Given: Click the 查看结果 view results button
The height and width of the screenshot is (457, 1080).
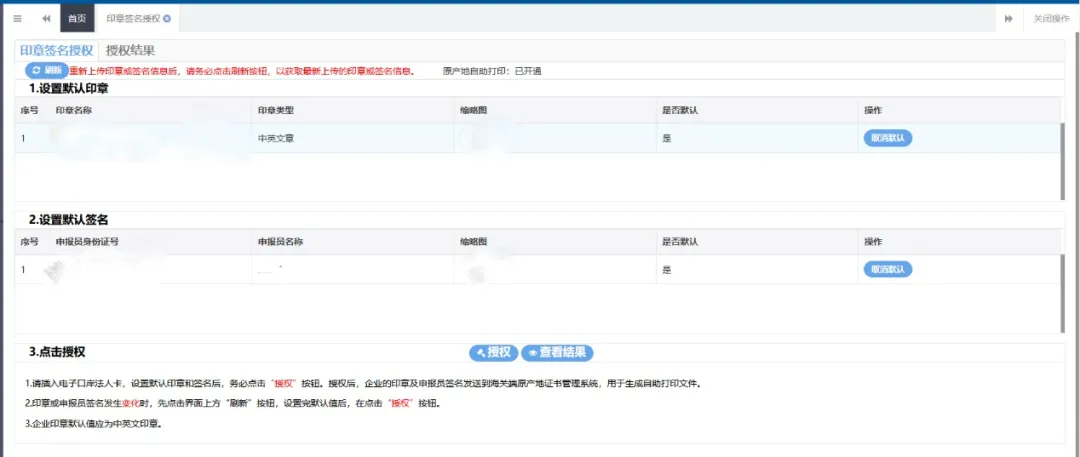Looking at the screenshot, I should 557,353.
